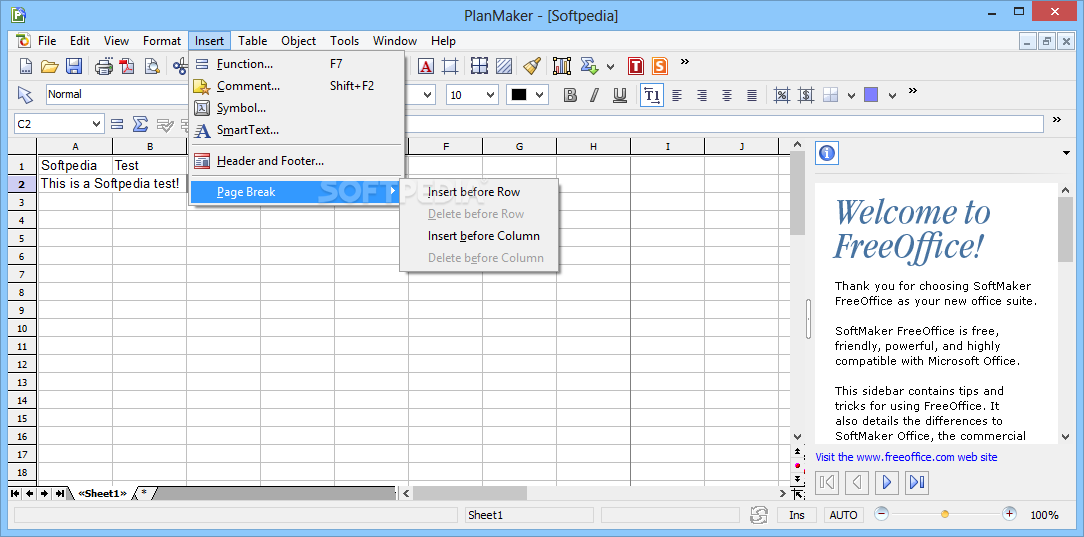Screen dimensions: 1084x537
Task: Toggle justified alignment
Action: [x=752, y=95]
